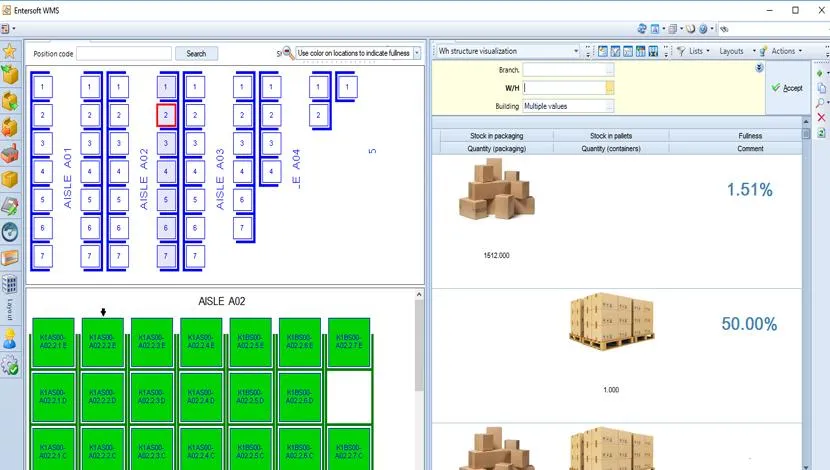
Task: Click the empty white location cell in second rack row
Action: [x=349, y=397]
